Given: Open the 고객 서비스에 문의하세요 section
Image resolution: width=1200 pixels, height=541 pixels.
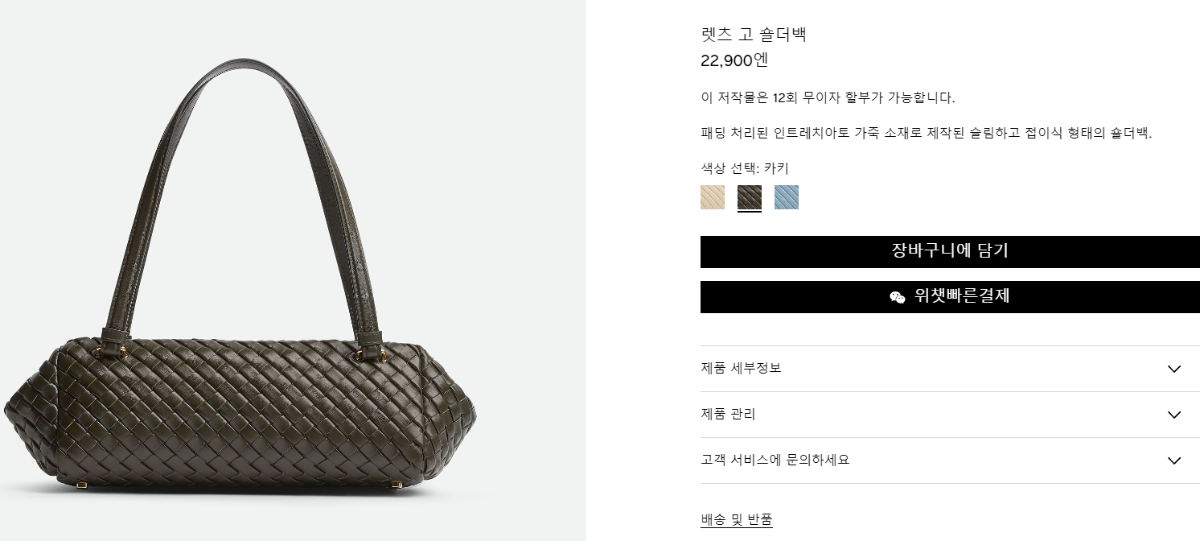Looking at the screenshot, I should click(x=950, y=460).
